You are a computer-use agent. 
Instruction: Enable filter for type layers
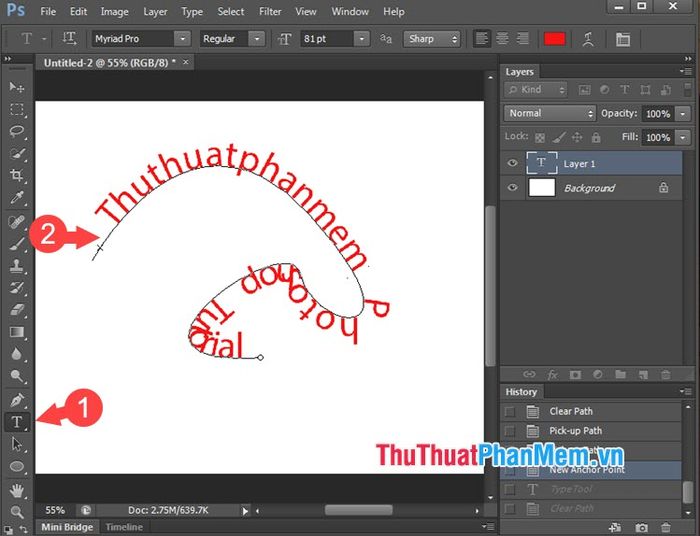[625, 90]
